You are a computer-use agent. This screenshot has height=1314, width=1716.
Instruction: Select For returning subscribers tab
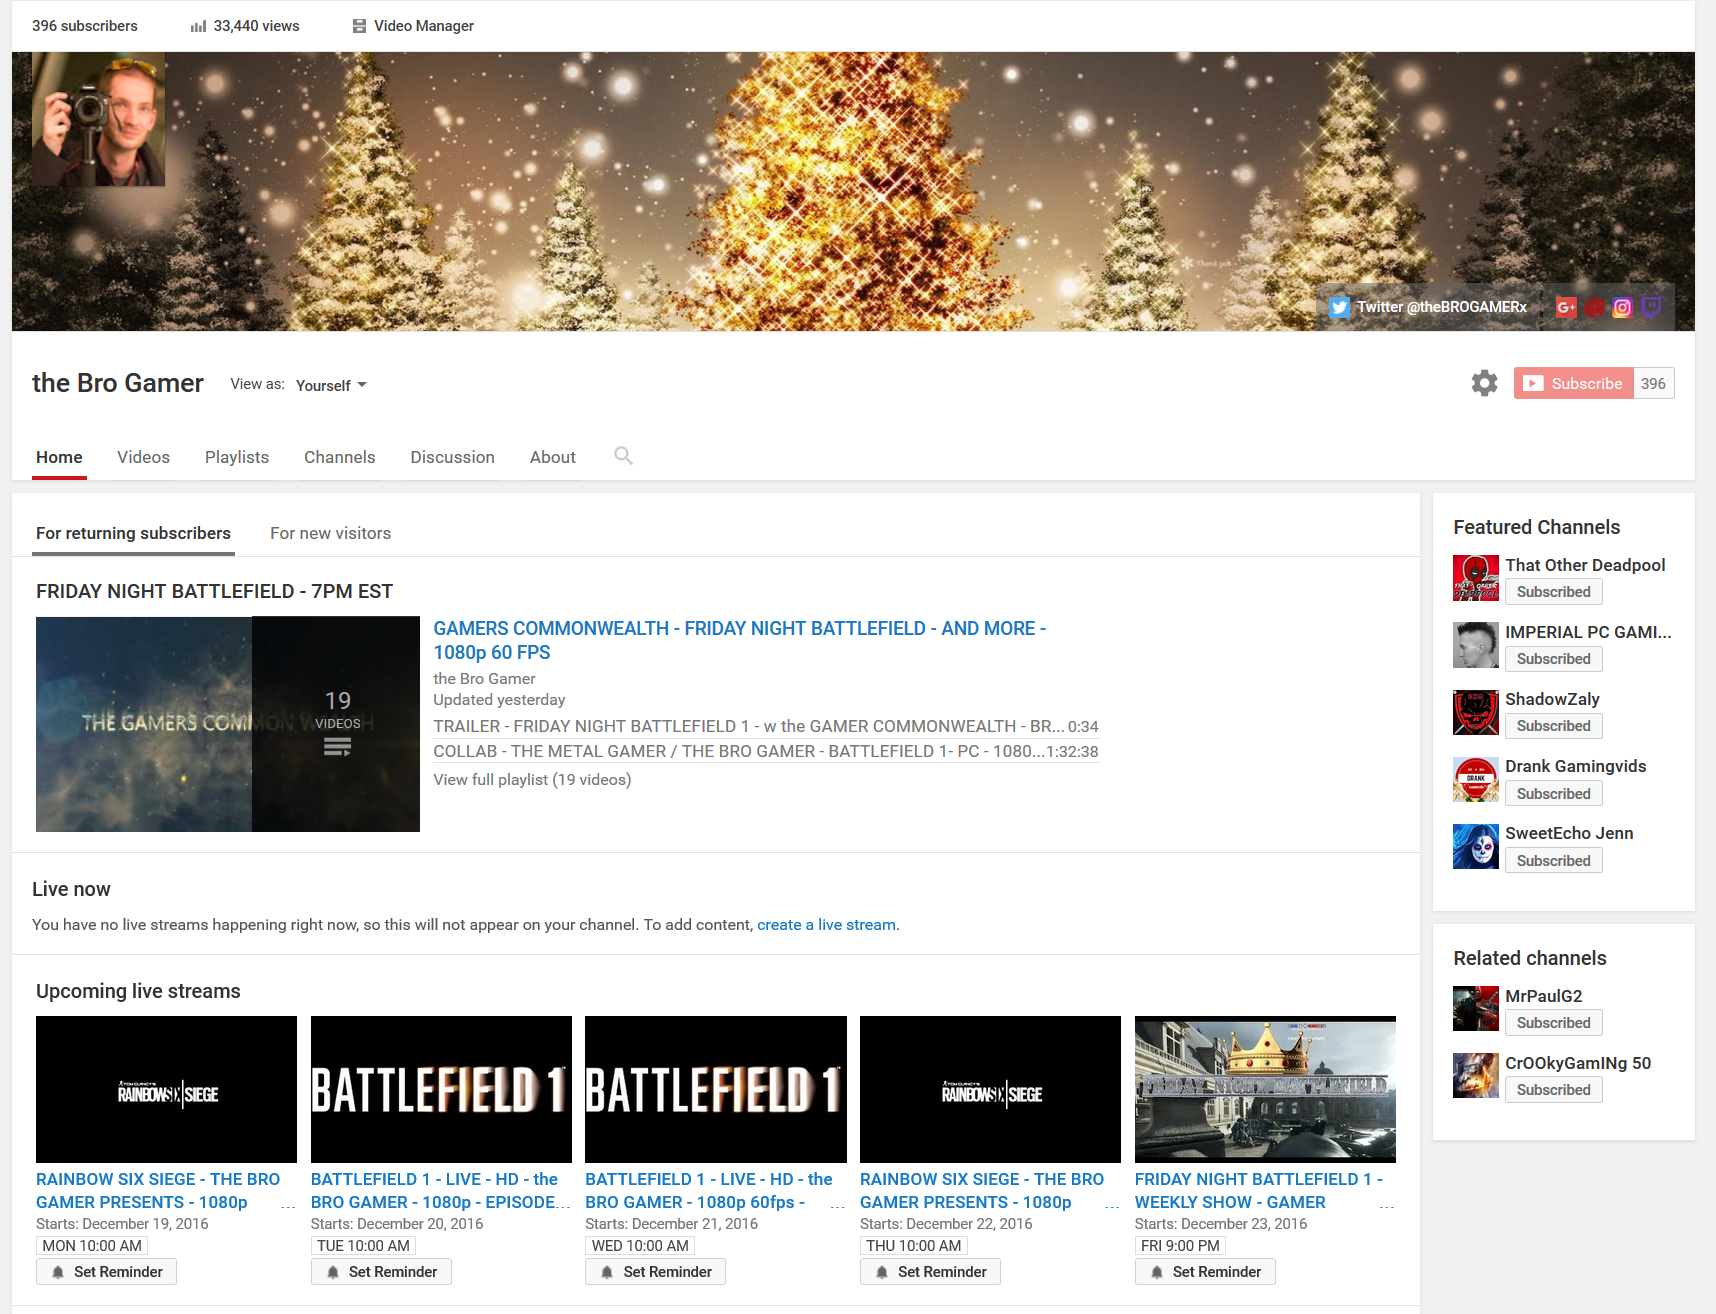(x=133, y=533)
